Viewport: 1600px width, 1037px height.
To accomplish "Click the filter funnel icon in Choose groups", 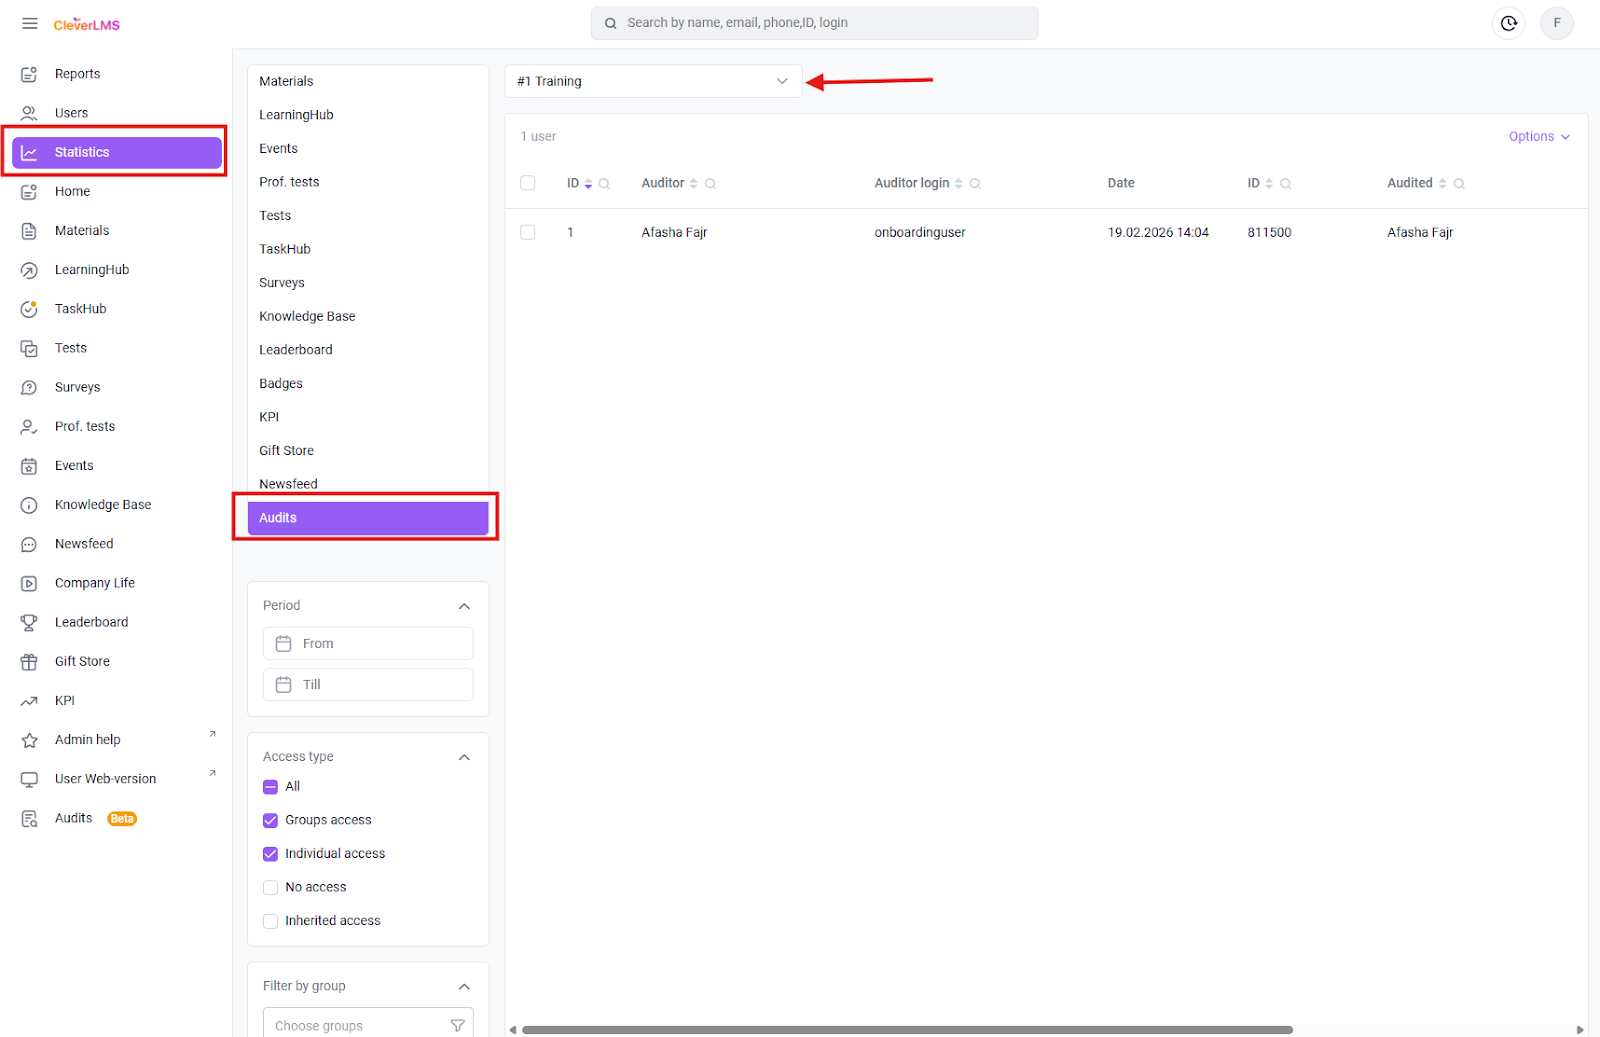I will tap(457, 1025).
